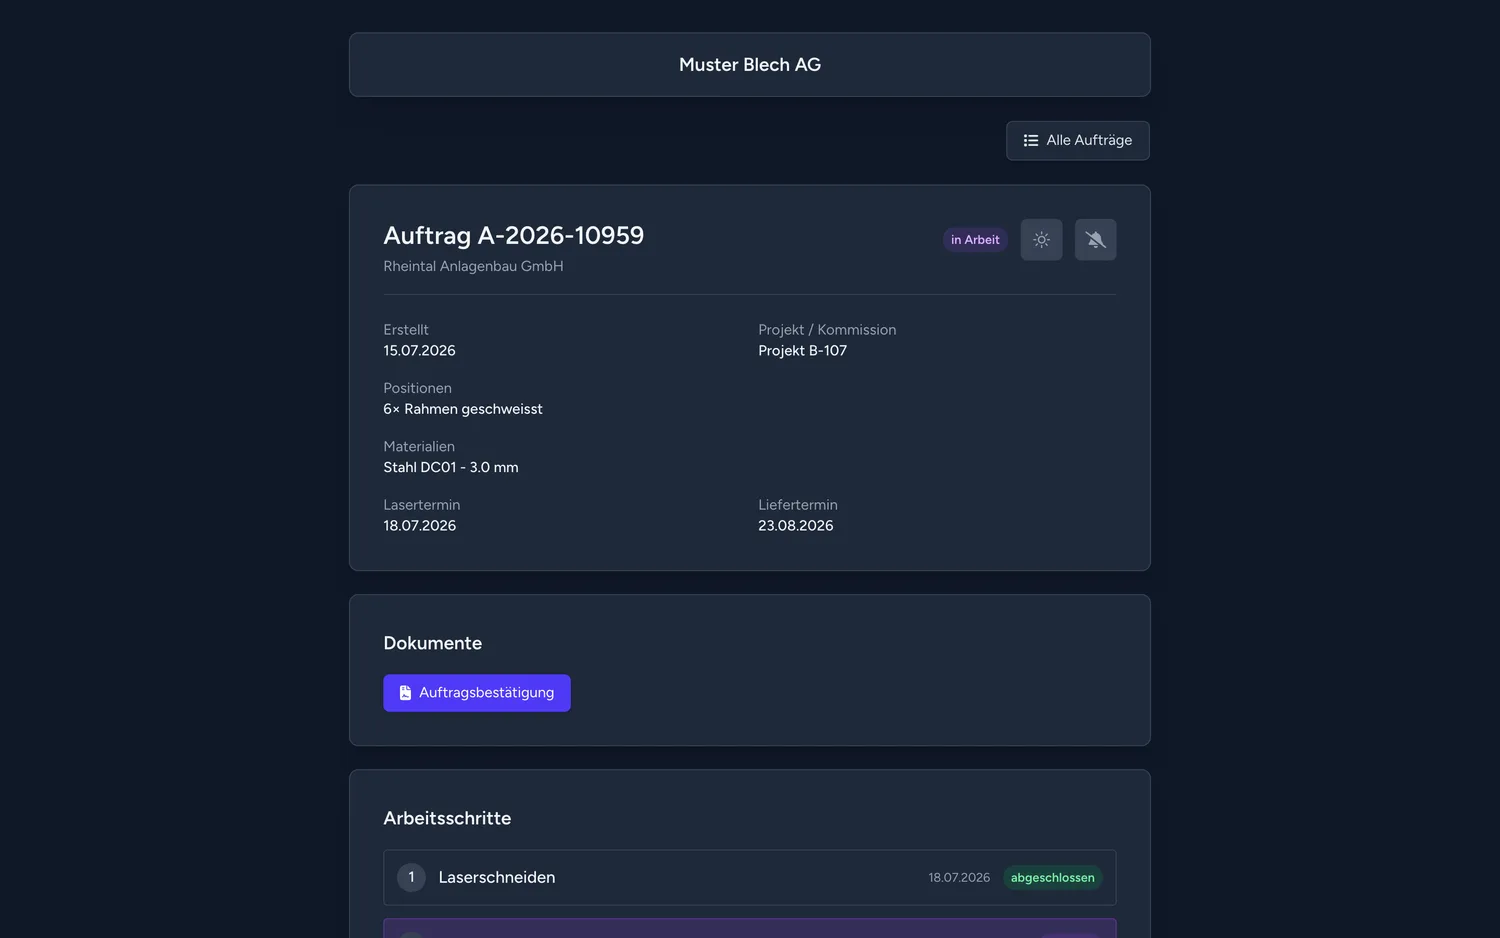This screenshot has height=938, width=1500.
Task: Click the abgeschlossen status badge
Action: (1052, 878)
